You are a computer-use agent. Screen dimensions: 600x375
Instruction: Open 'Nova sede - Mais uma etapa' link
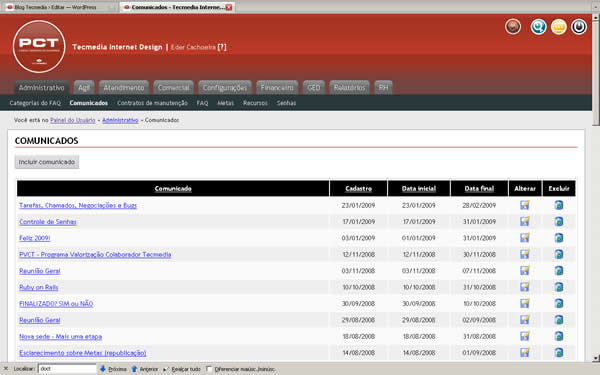60,337
